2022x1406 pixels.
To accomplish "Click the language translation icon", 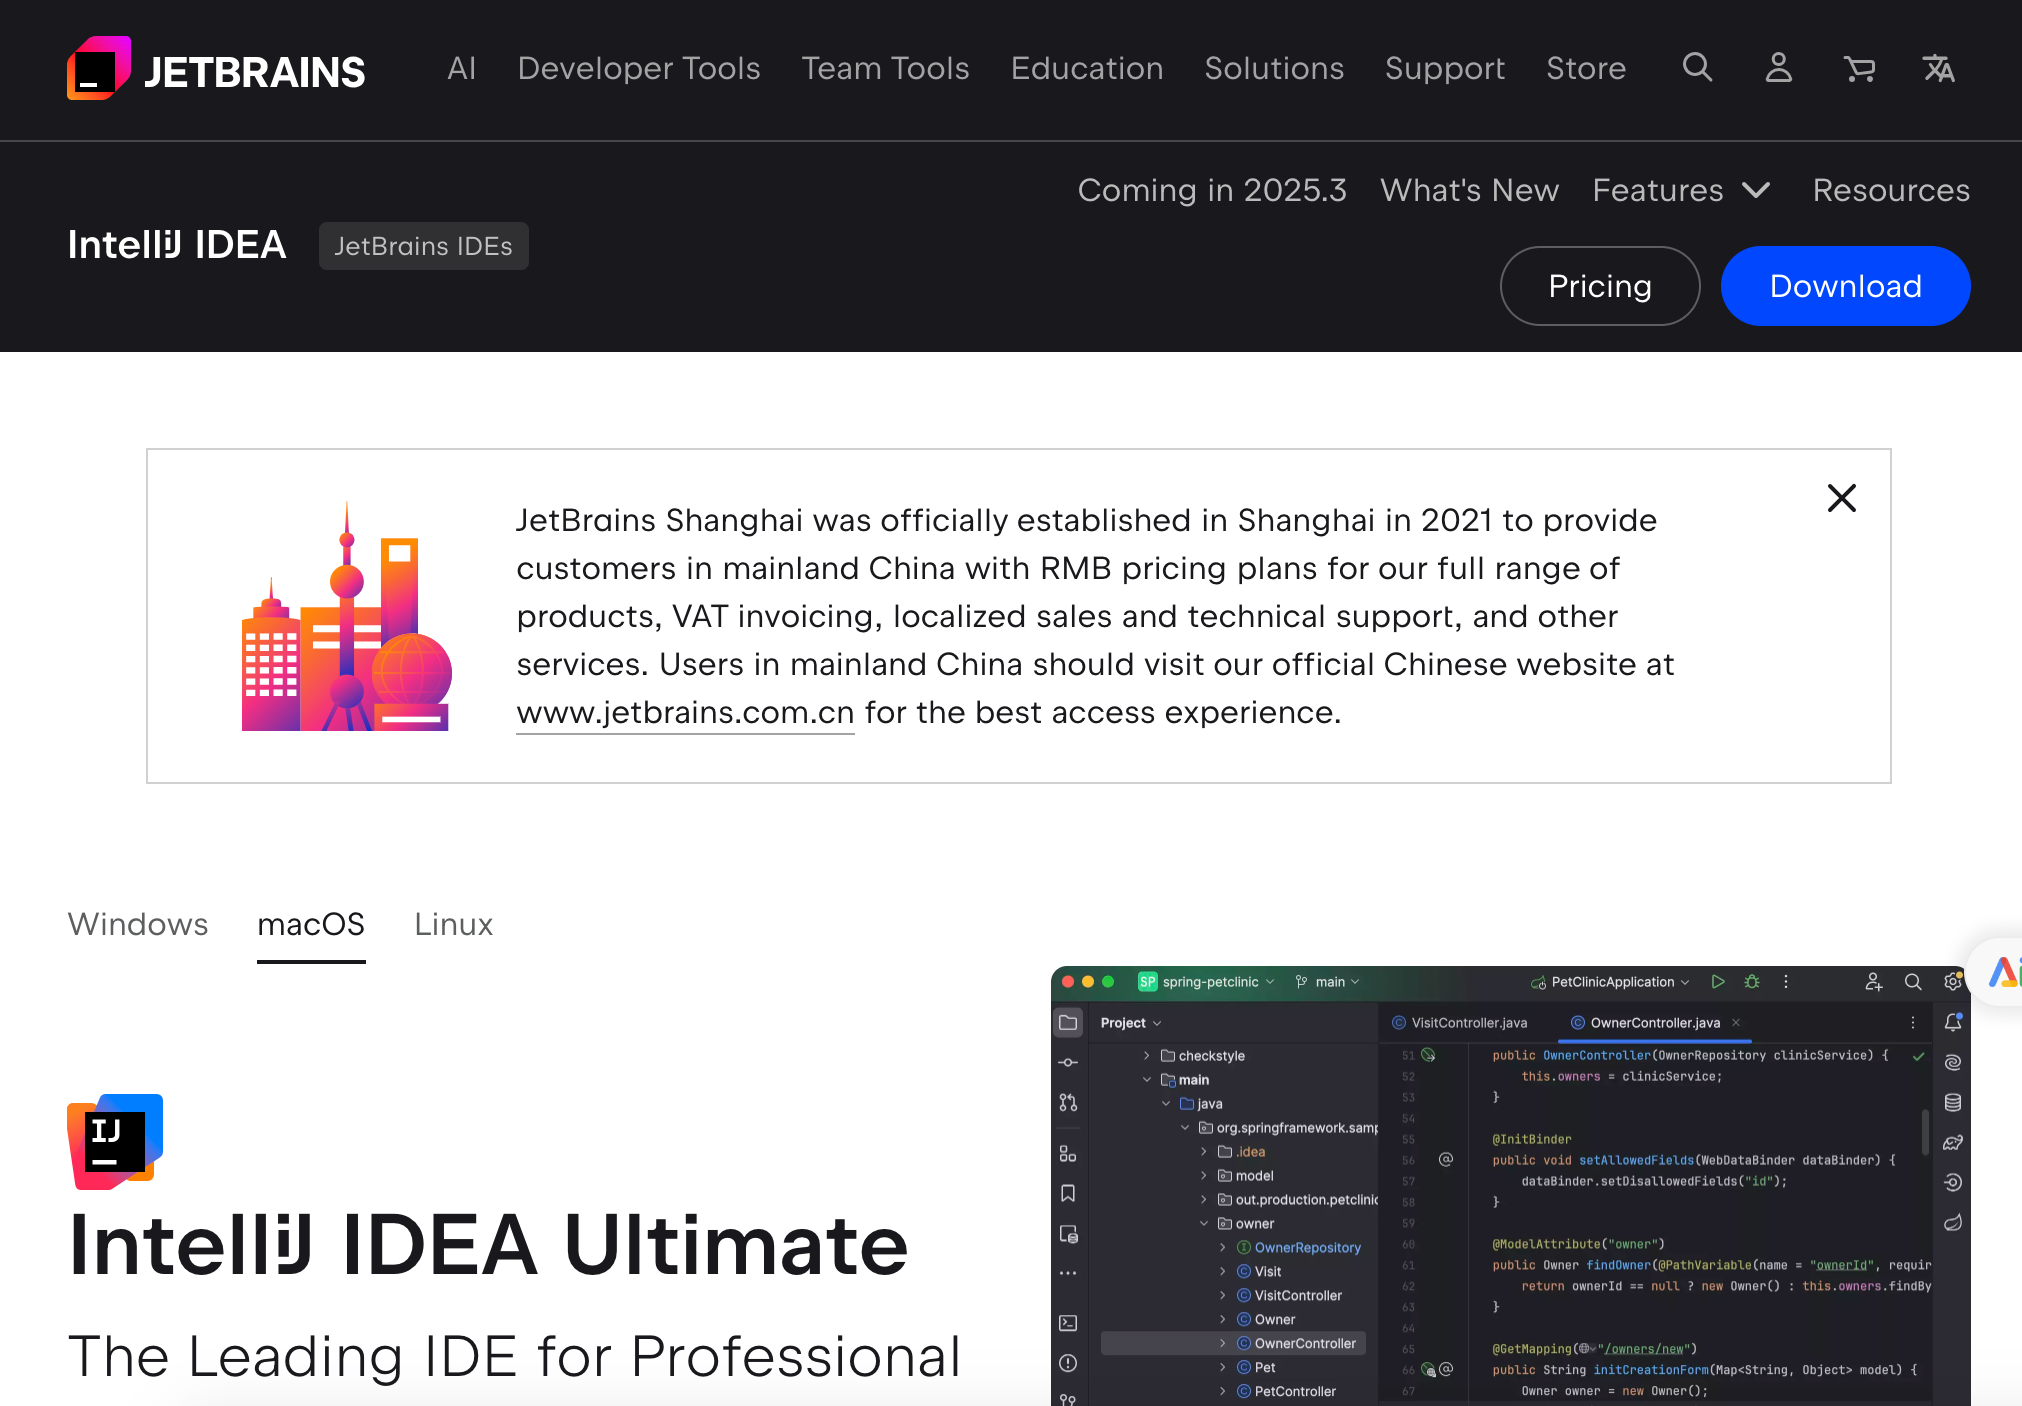I will click(x=1938, y=68).
